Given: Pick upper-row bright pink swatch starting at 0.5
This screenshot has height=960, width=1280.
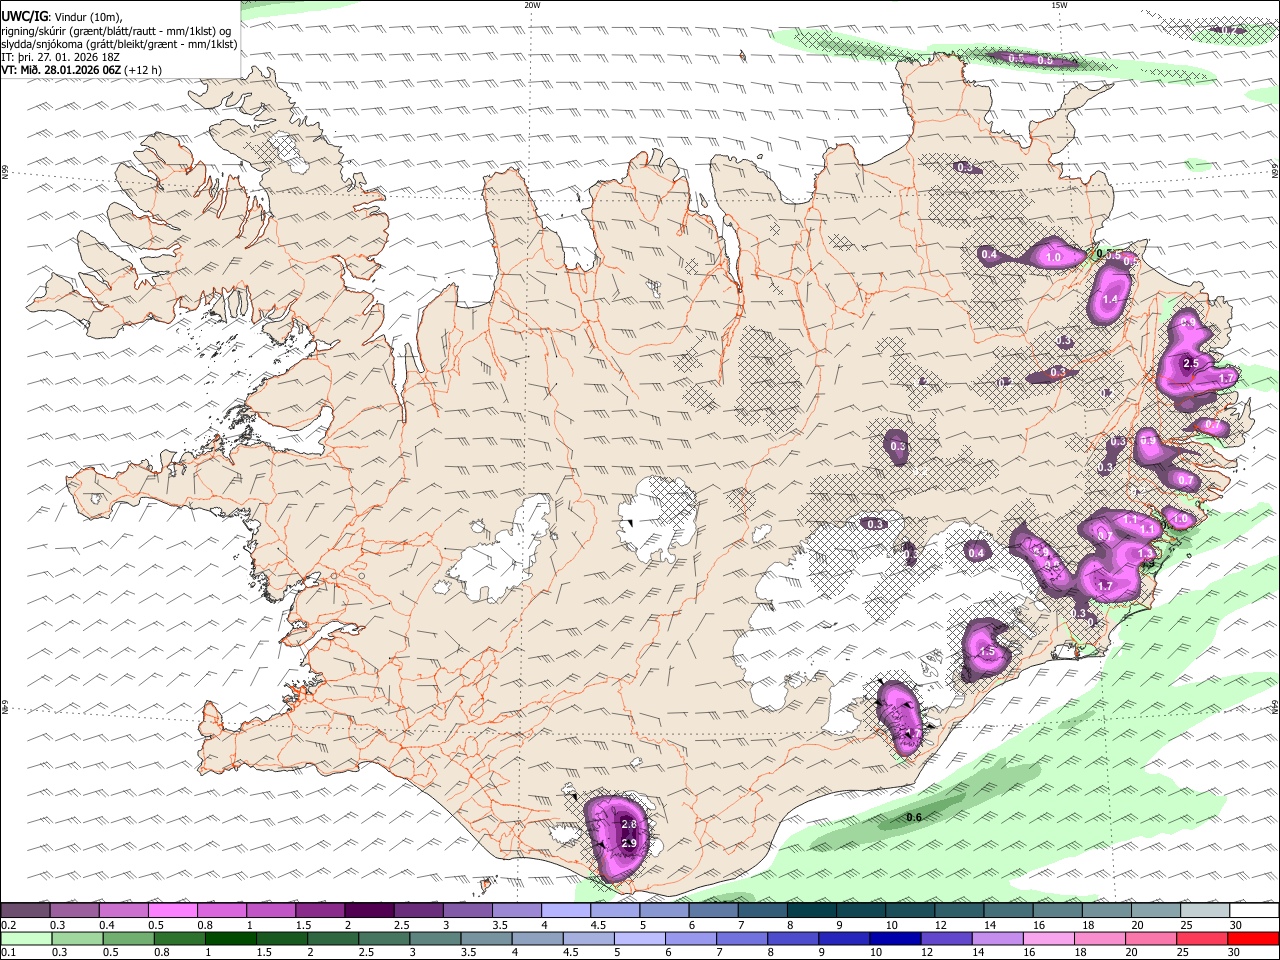Looking at the screenshot, I should [172, 910].
